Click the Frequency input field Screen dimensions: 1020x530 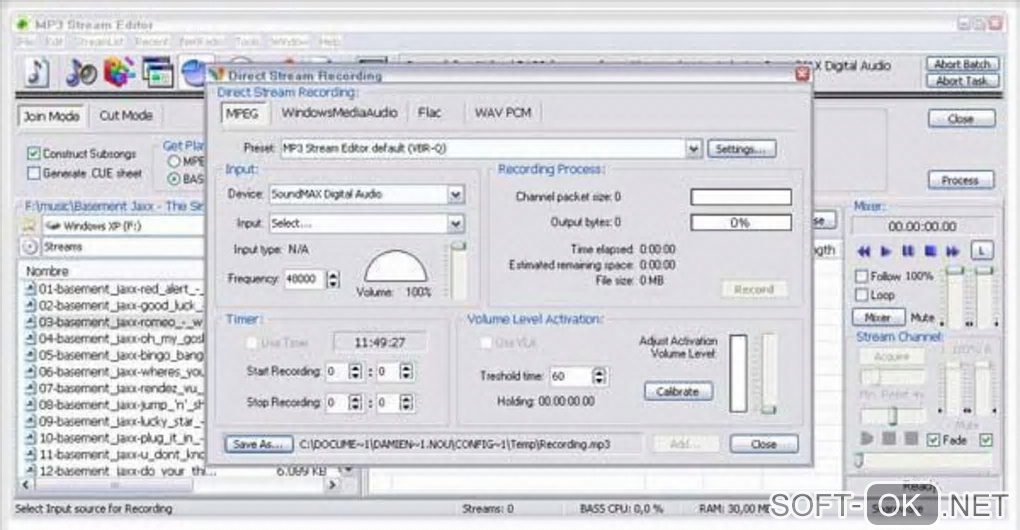(x=304, y=279)
